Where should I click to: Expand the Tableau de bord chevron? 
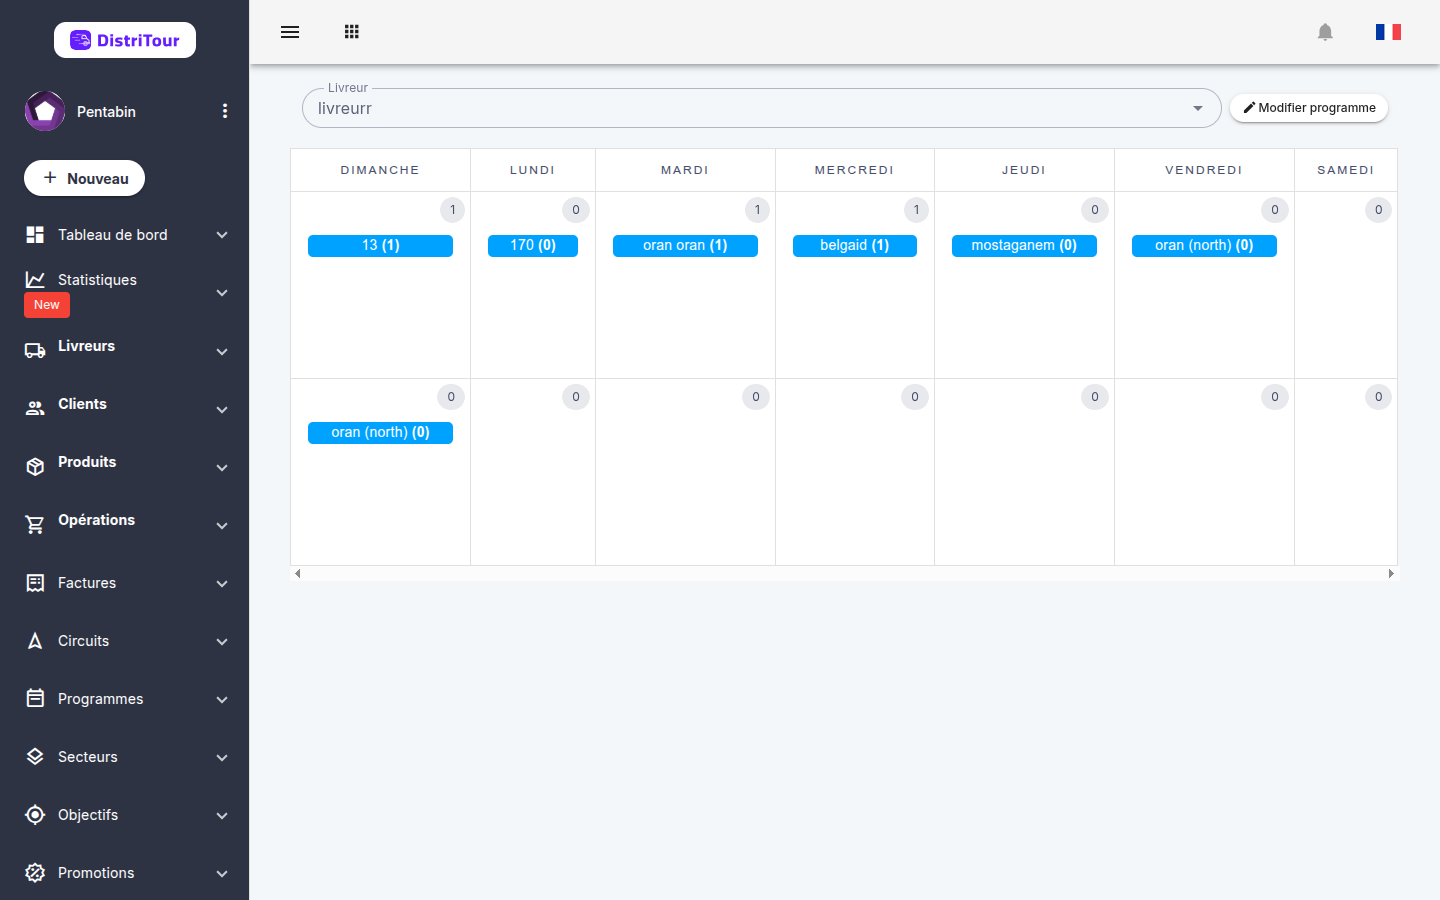tap(222, 235)
